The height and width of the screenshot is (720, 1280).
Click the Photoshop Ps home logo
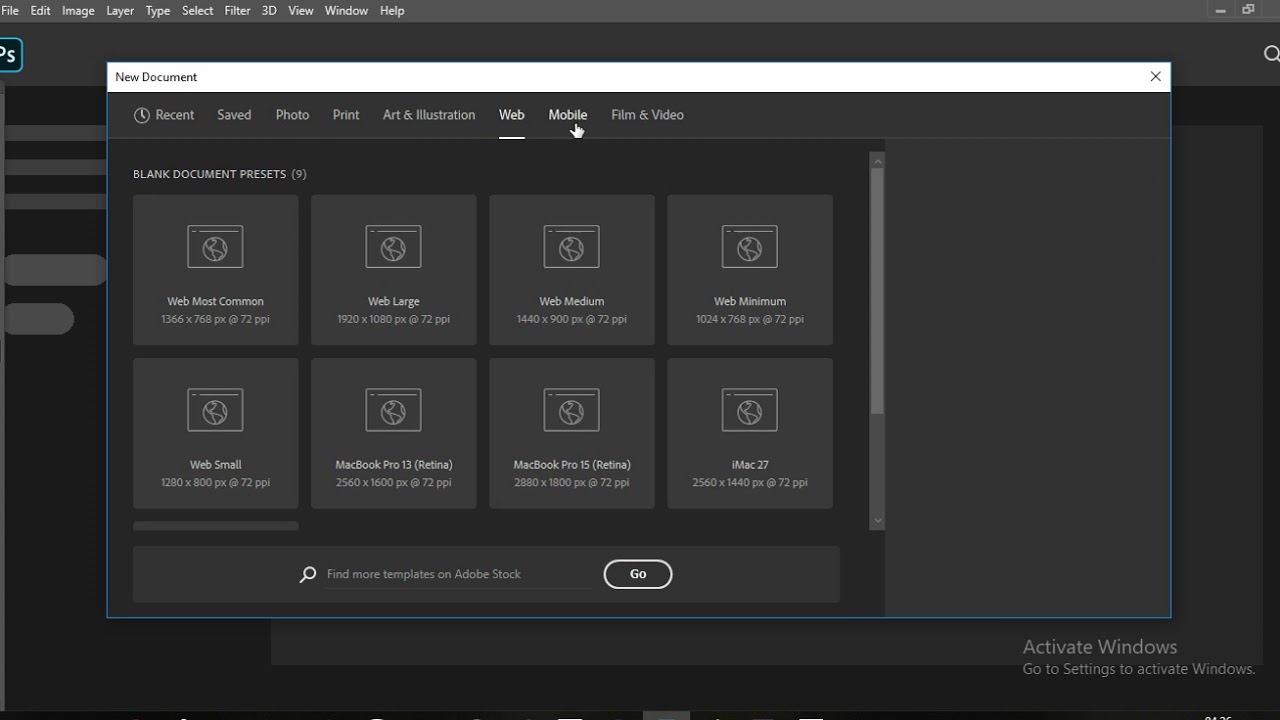coord(9,55)
